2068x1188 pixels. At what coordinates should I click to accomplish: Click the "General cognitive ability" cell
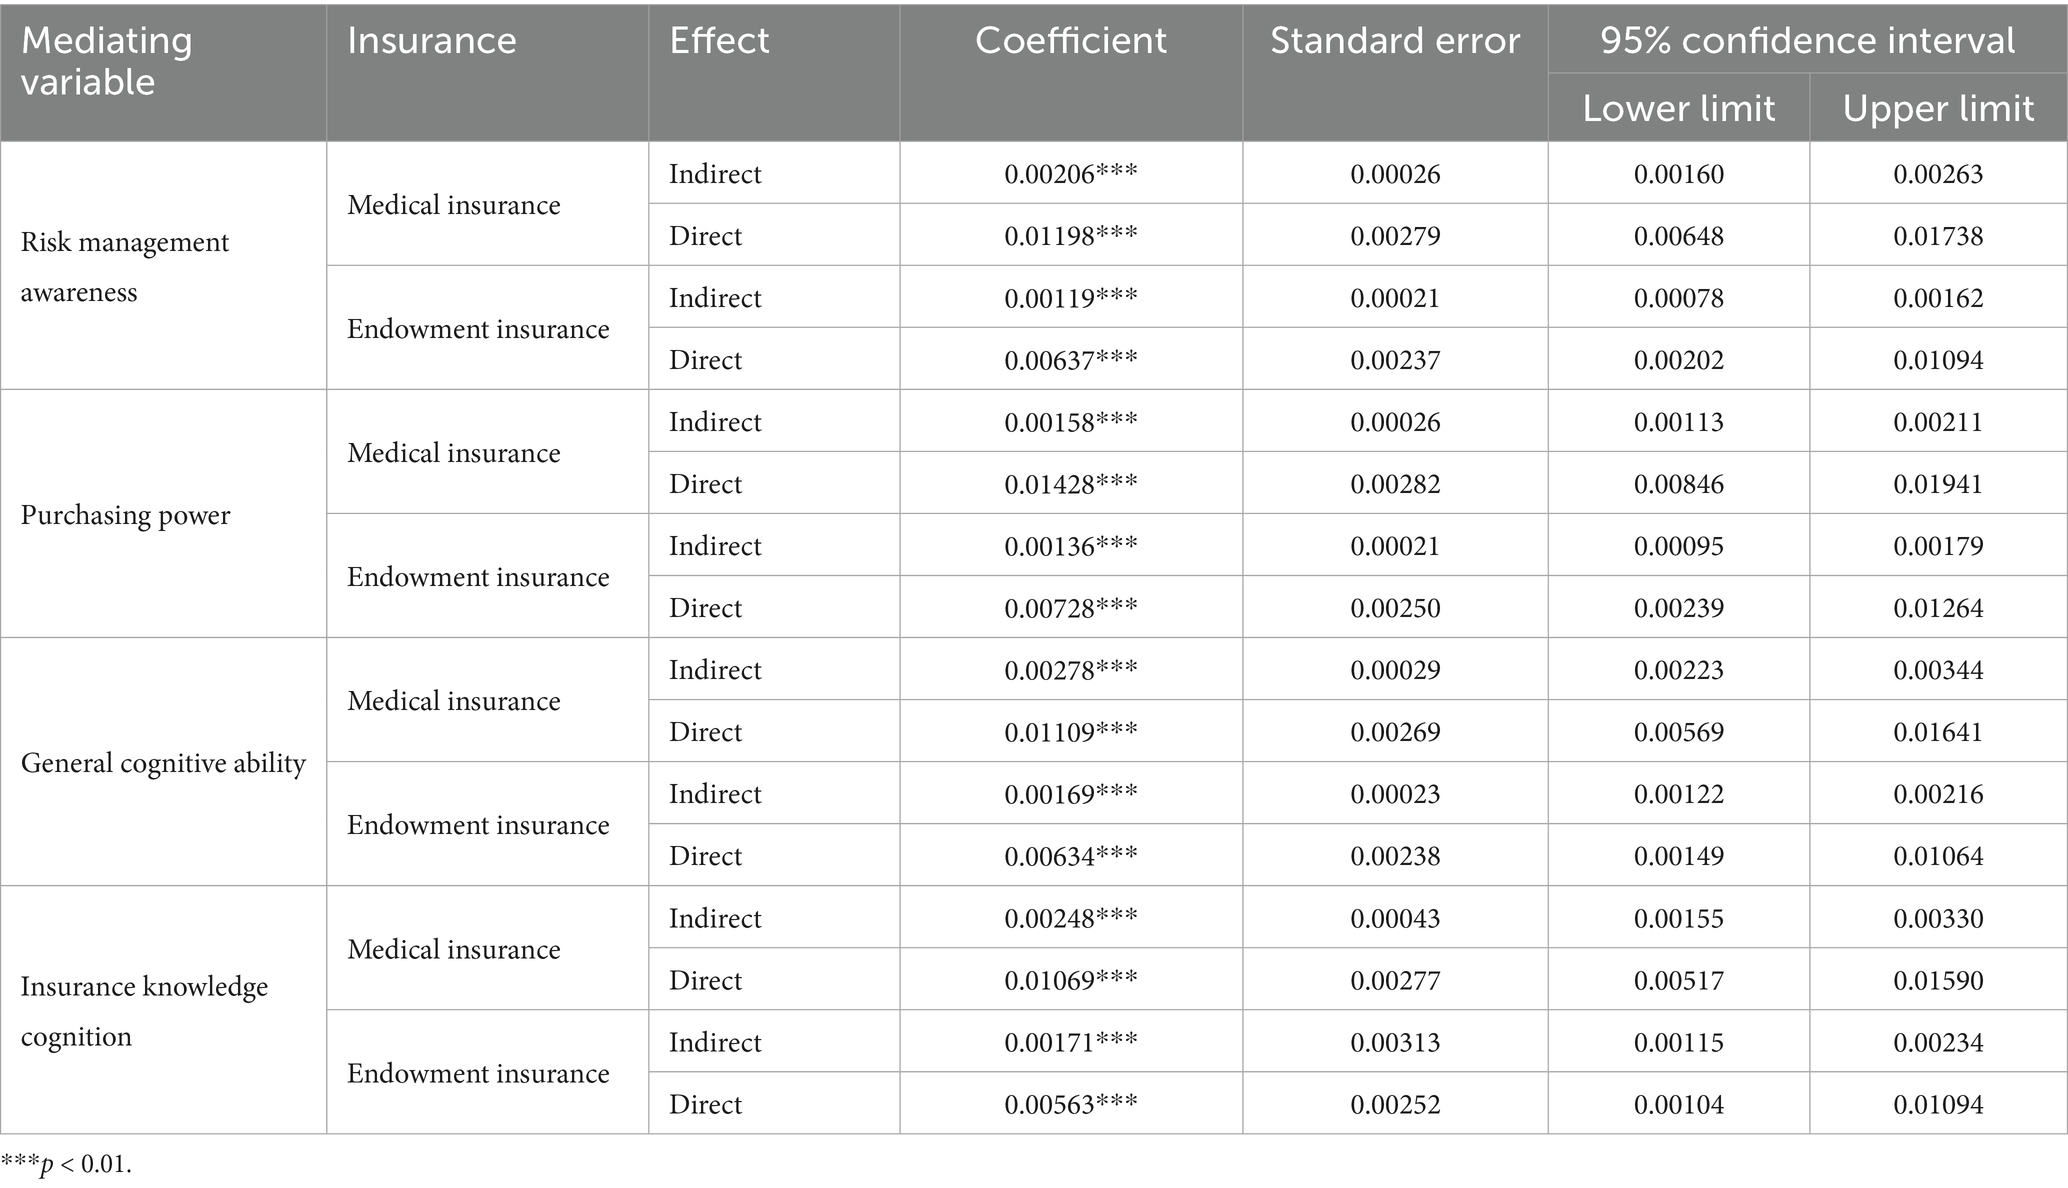click(163, 763)
